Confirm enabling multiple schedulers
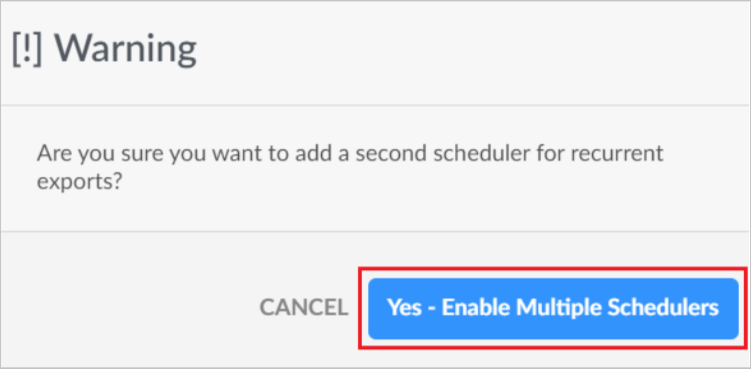The image size is (751, 369). click(553, 309)
